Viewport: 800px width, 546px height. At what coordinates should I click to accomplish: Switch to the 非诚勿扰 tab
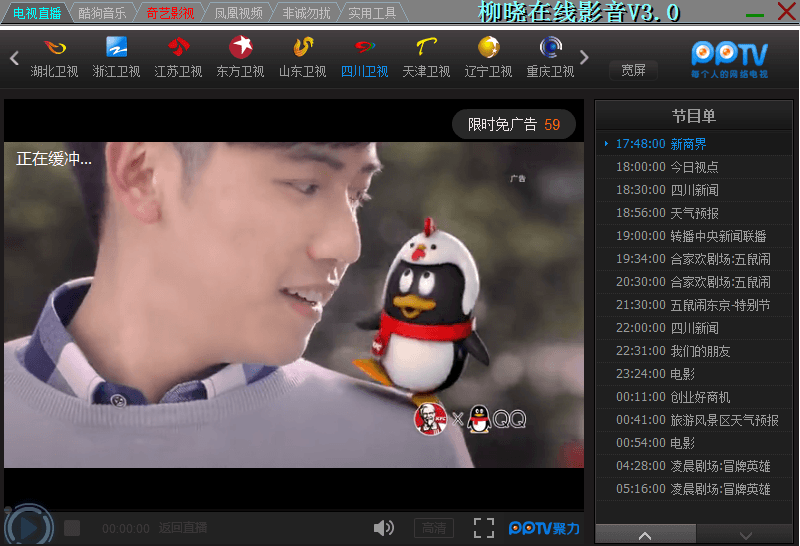coord(306,13)
